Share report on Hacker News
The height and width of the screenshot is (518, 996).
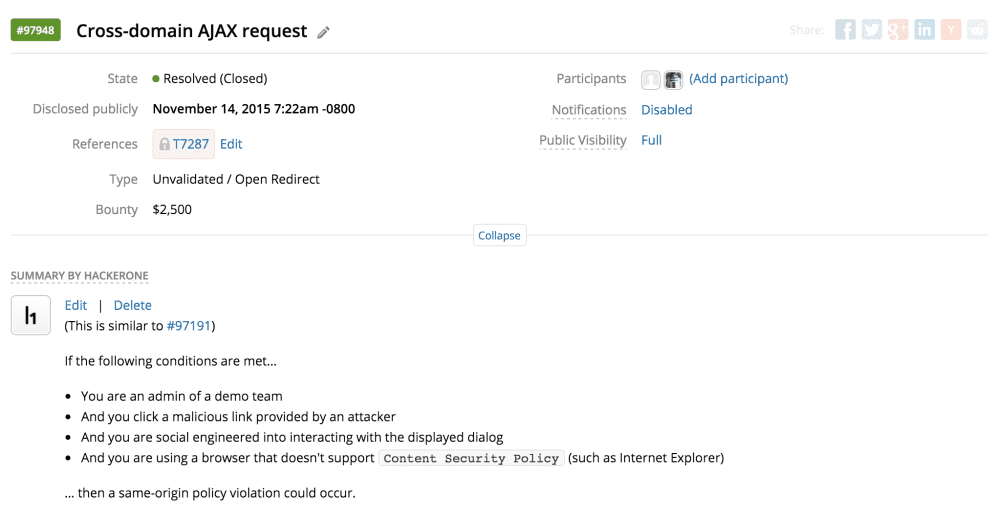coord(950,30)
